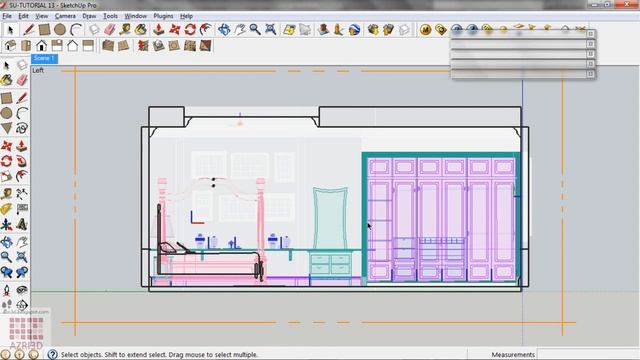Choose the Circle tool in the top toolbar
Screen dimensions: 640x360
[60, 30]
